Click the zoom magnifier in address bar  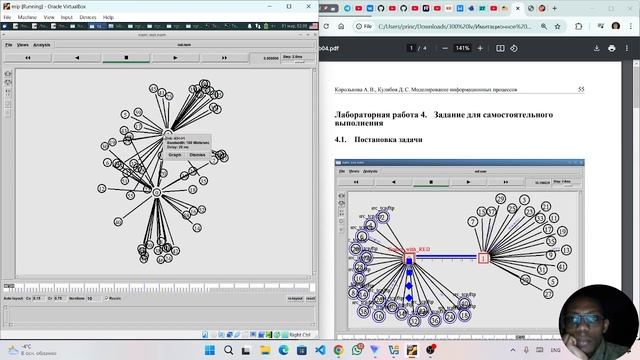(544, 26)
